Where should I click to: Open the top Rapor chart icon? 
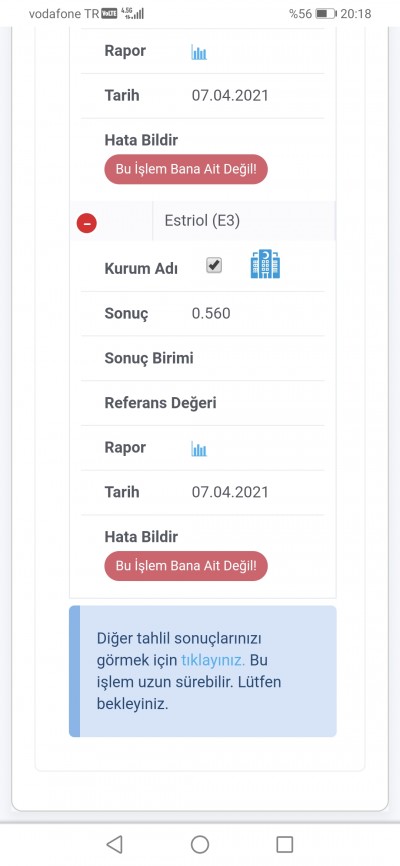point(199,52)
